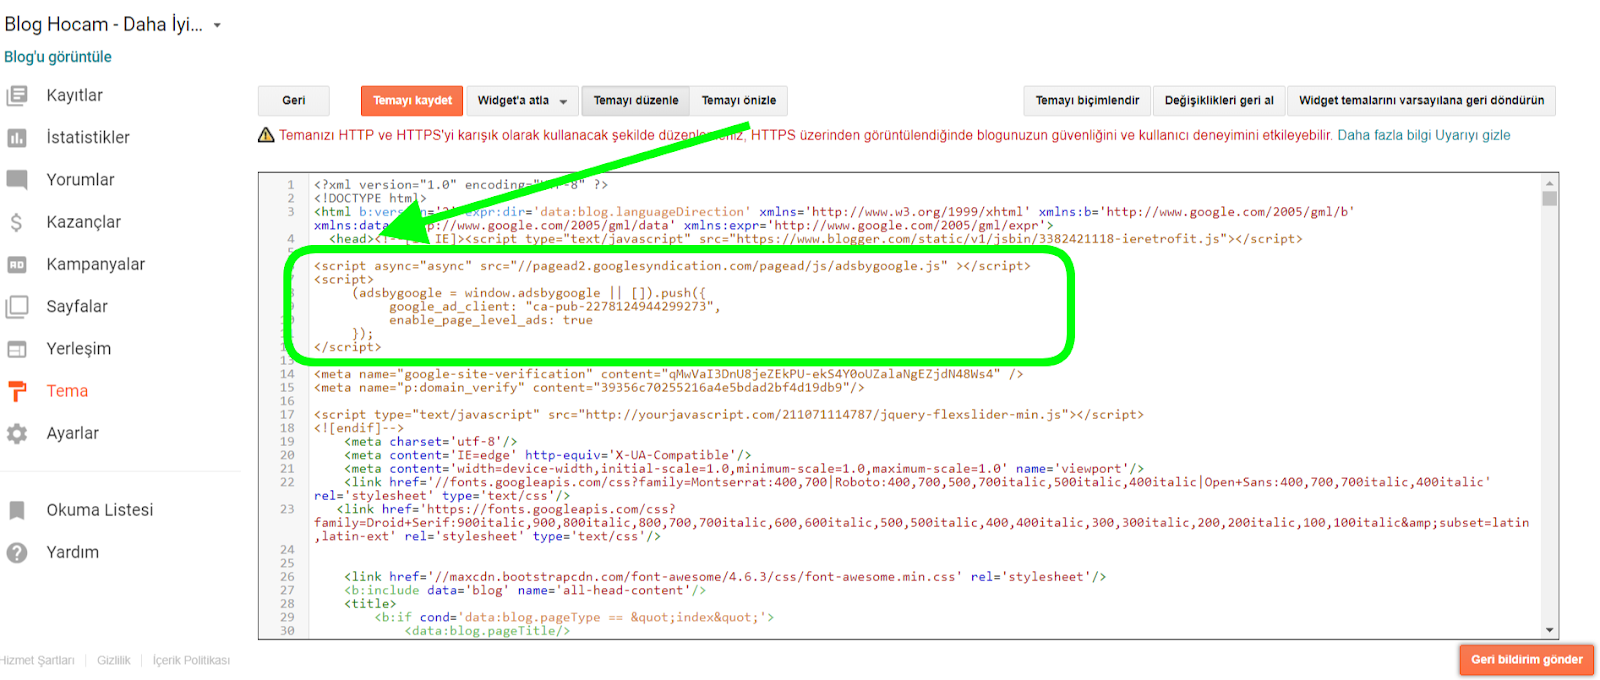Click the Yorumlar comment bubble icon
The image size is (1600, 680).
click(x=17, y=180)
